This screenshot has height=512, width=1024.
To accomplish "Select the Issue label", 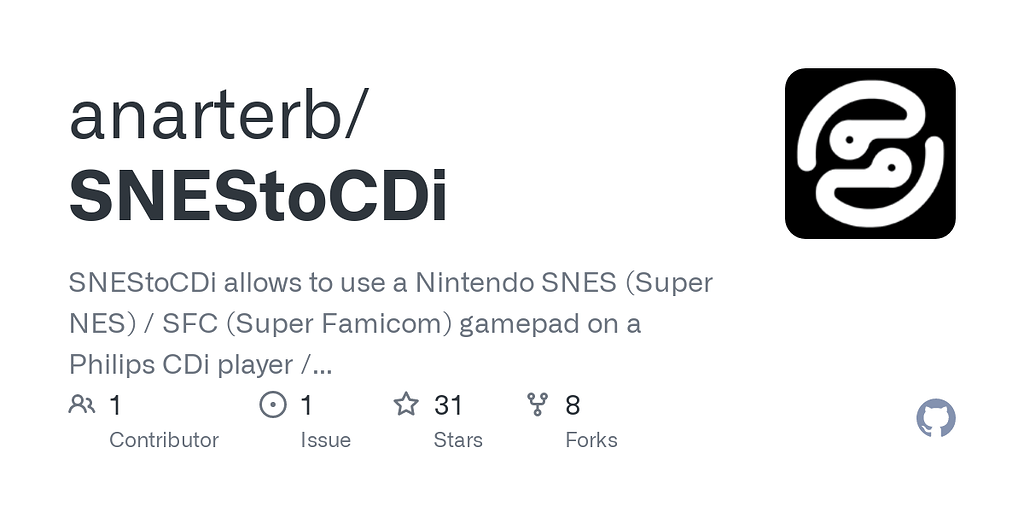I will (325, 440).
